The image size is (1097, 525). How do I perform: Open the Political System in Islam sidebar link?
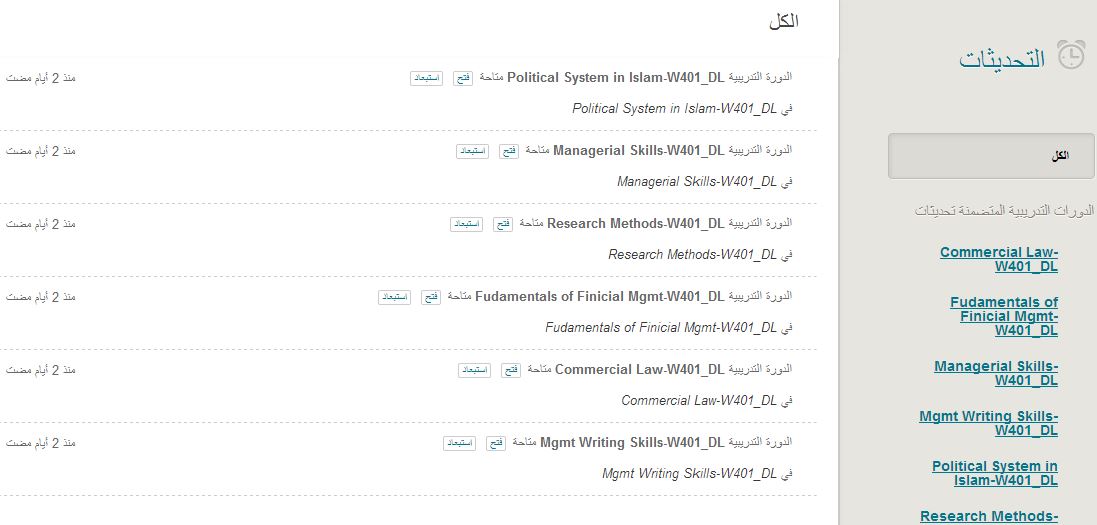click(x=994, y=473)
